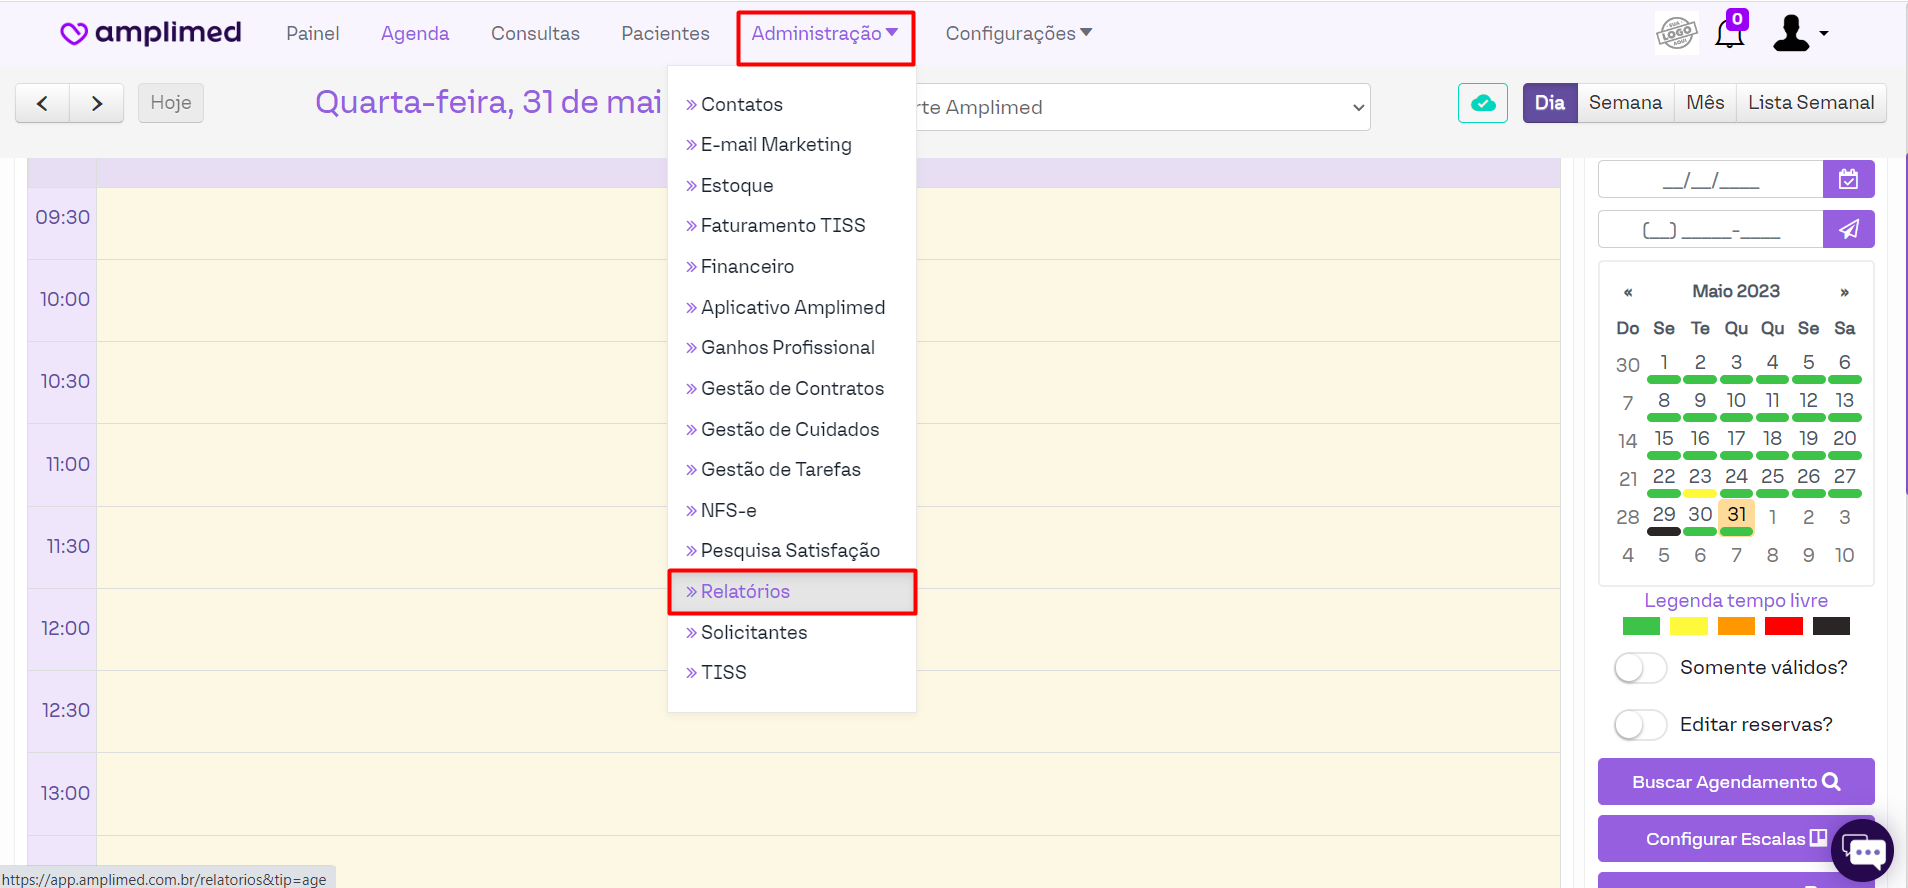Enable the Editar reservas switch

[x=1640, y=725]
